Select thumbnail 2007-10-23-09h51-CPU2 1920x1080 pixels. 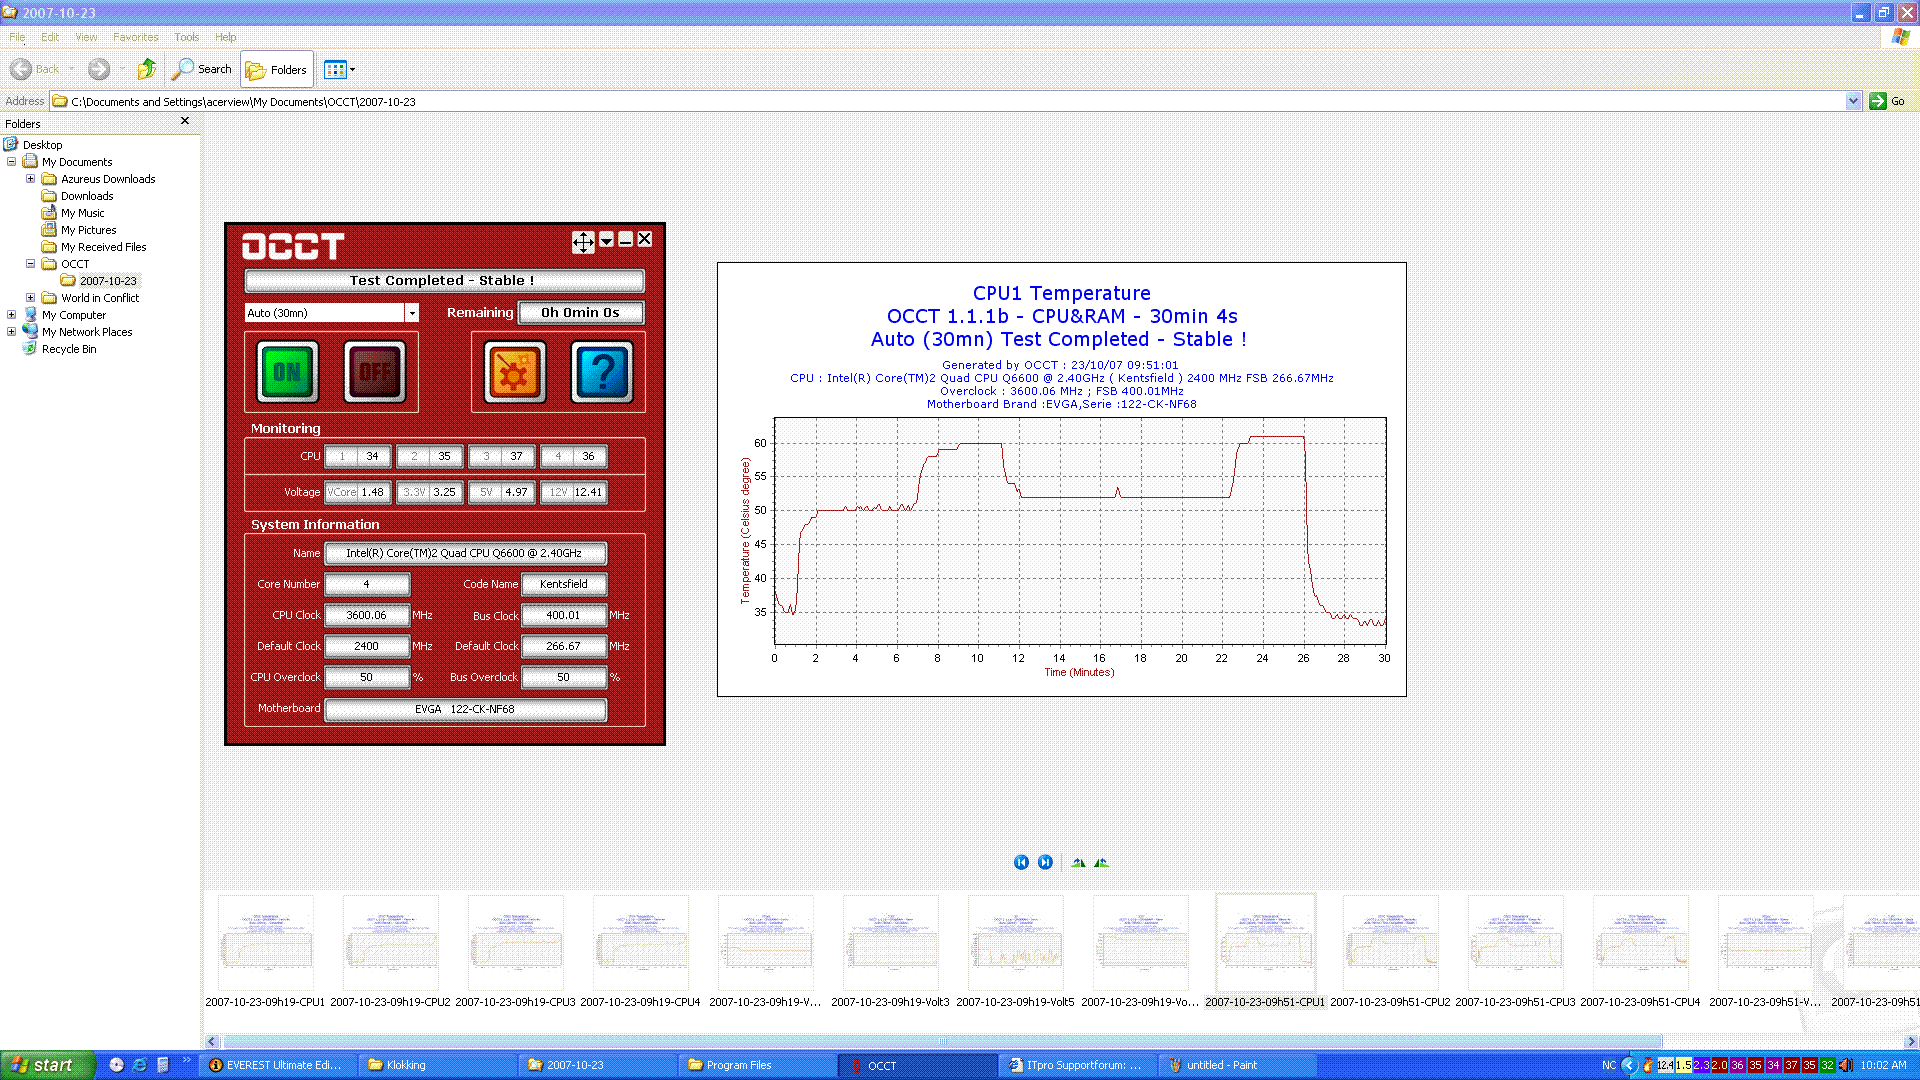click(1390, 951)
